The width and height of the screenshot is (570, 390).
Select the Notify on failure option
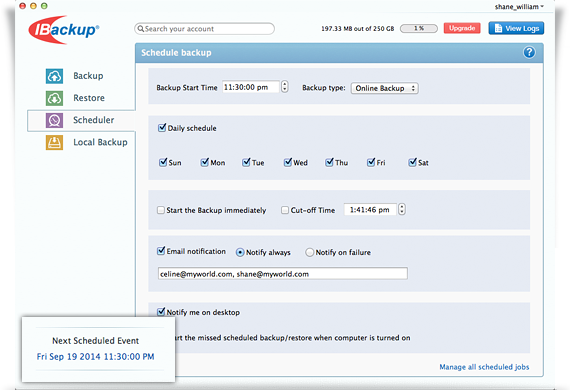(309, 252)
